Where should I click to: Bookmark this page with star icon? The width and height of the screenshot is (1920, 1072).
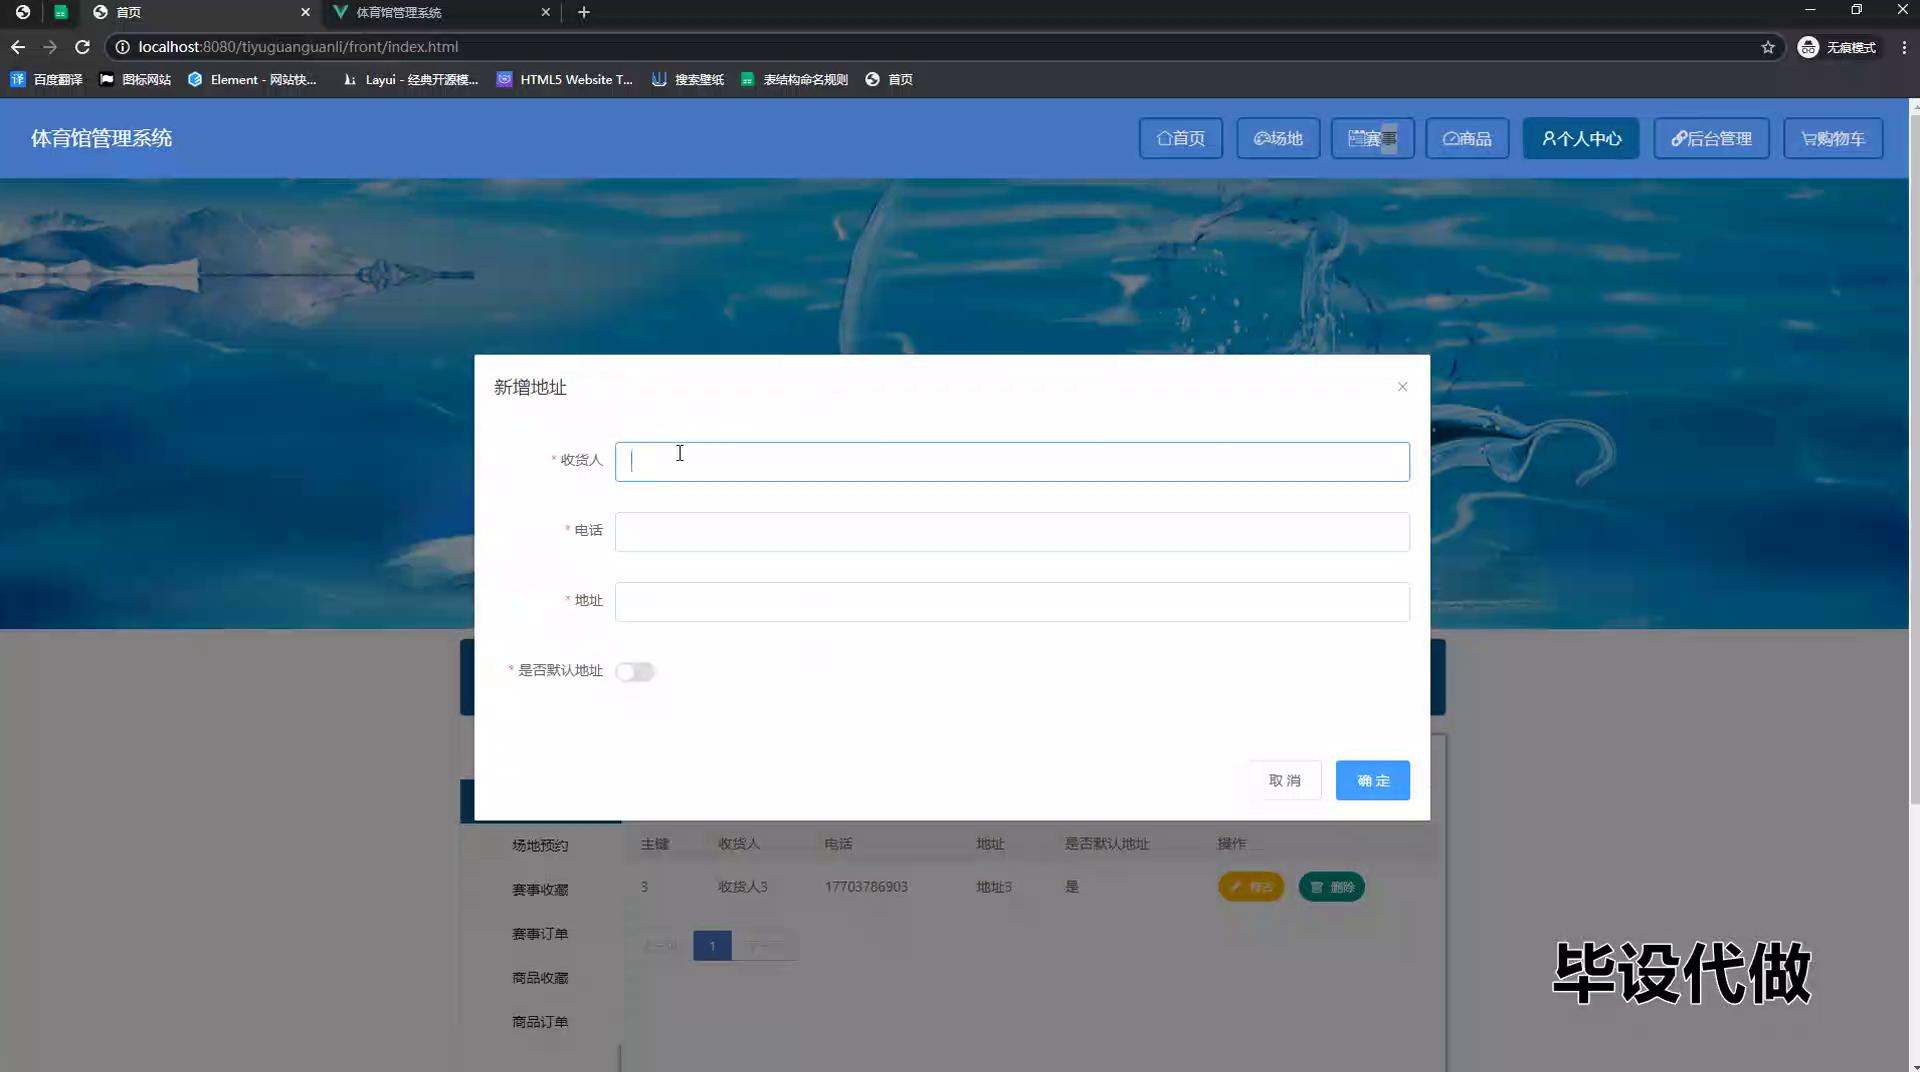[x=1767, y=47]
